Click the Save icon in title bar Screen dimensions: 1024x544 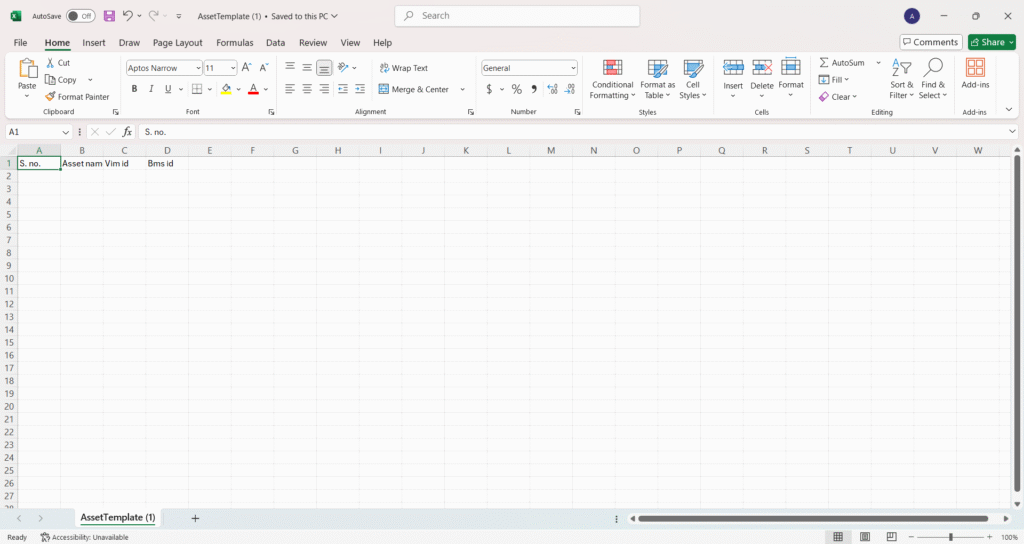(109, 16)
